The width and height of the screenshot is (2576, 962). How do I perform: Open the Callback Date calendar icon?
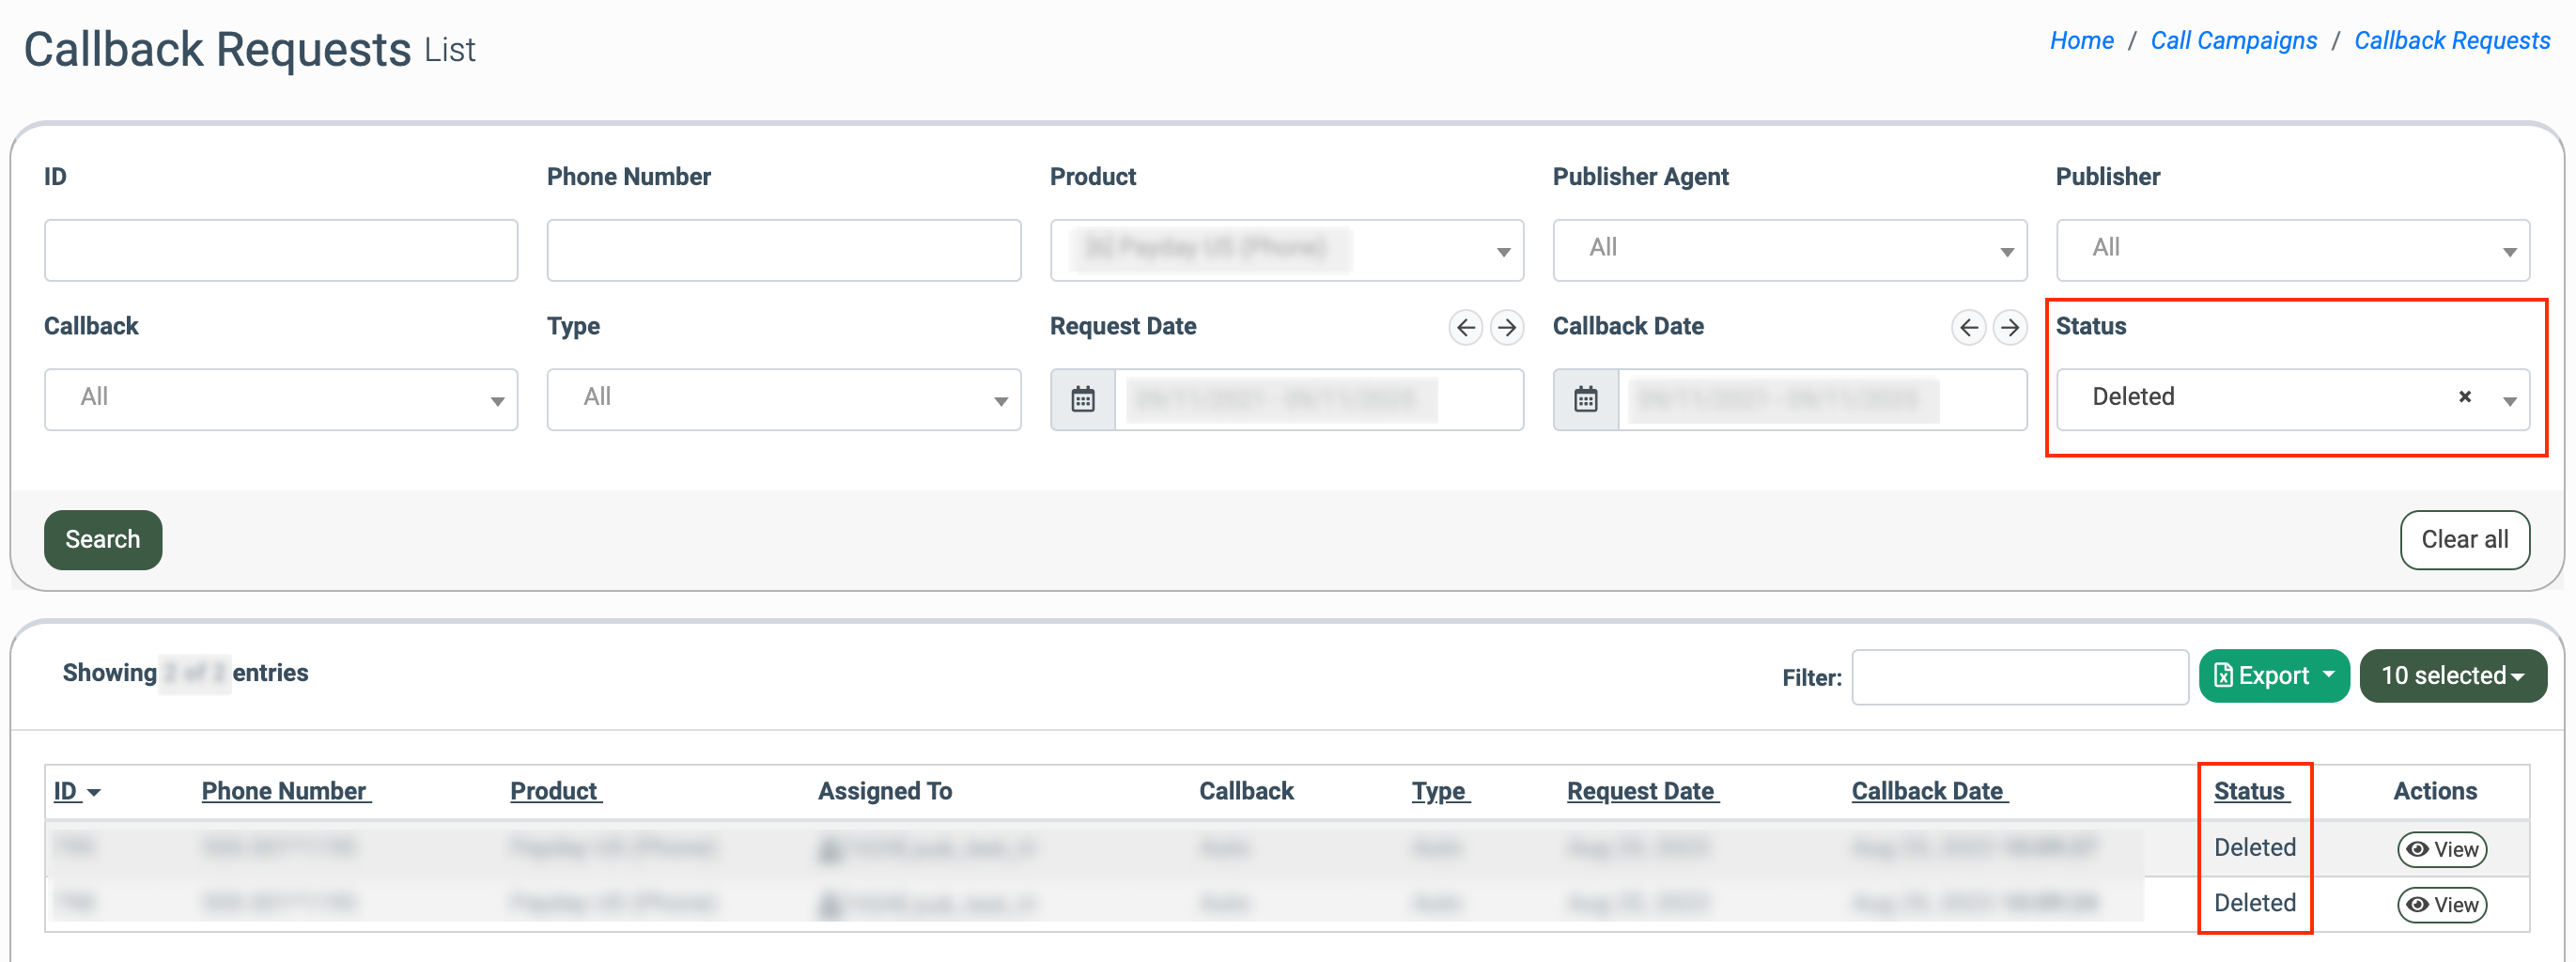(1586, 400)
